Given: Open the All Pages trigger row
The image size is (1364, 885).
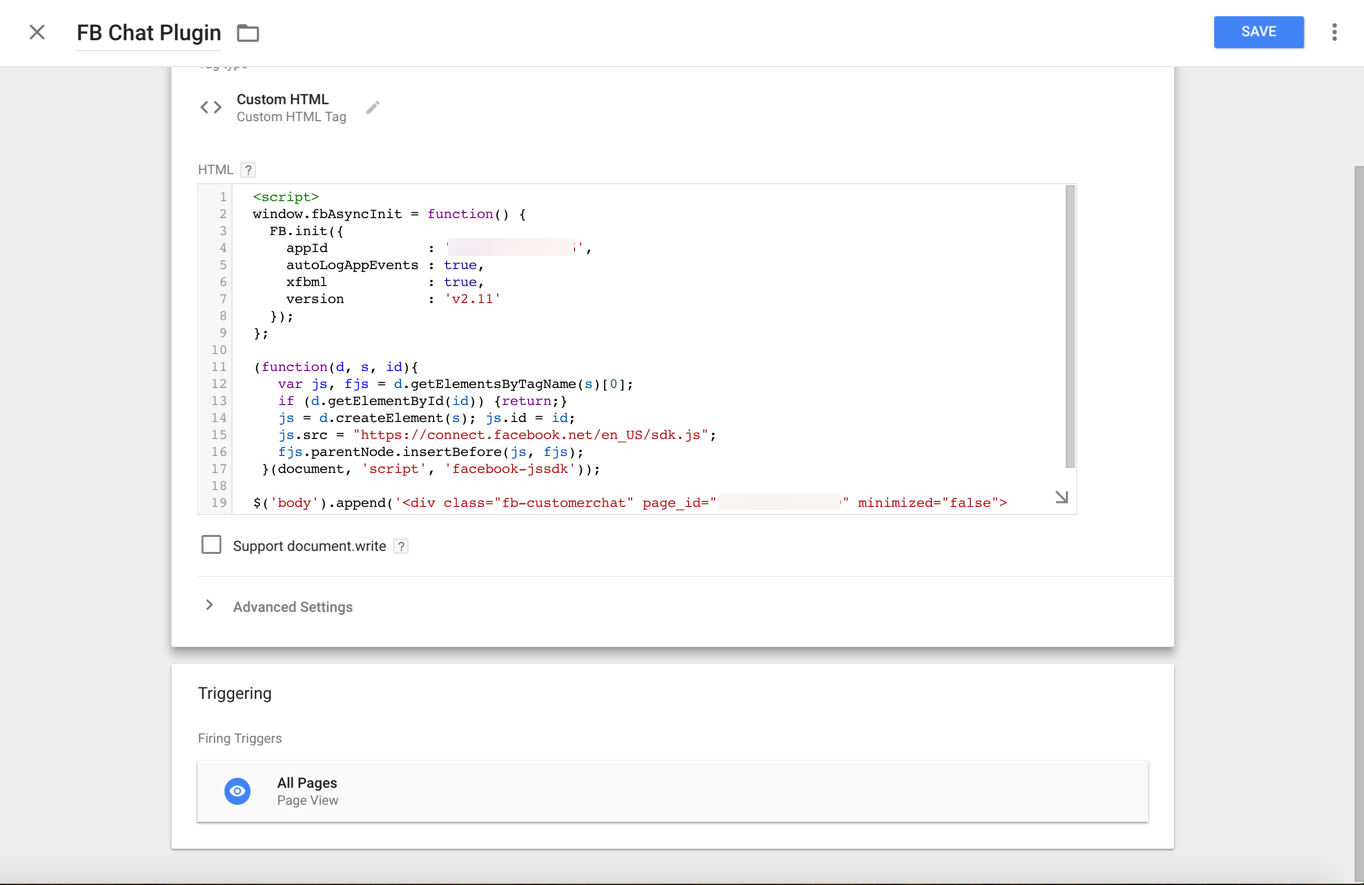Looking at the screenshot, I should (672, 791).
